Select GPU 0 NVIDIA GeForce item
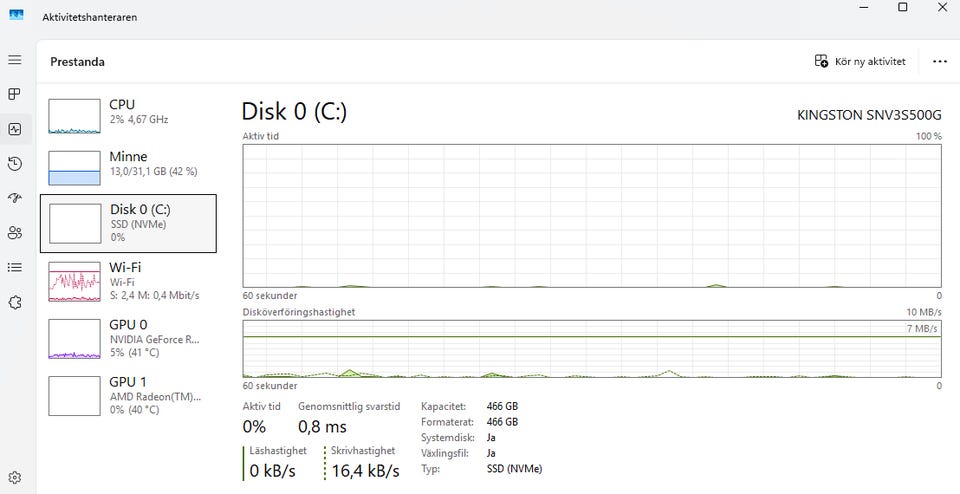 [x=128, y=339]
